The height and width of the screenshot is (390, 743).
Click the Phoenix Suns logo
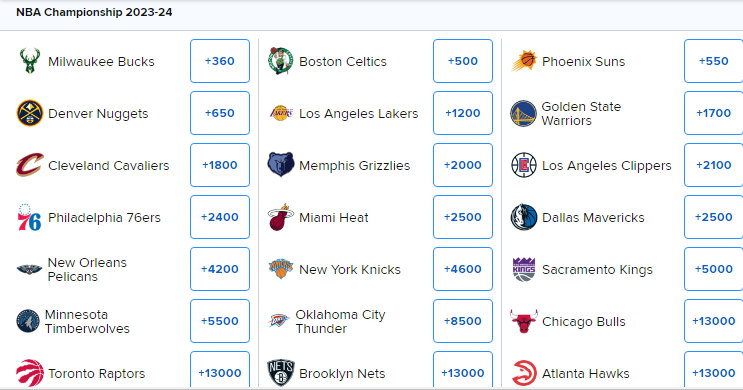(x=524, y=61)
